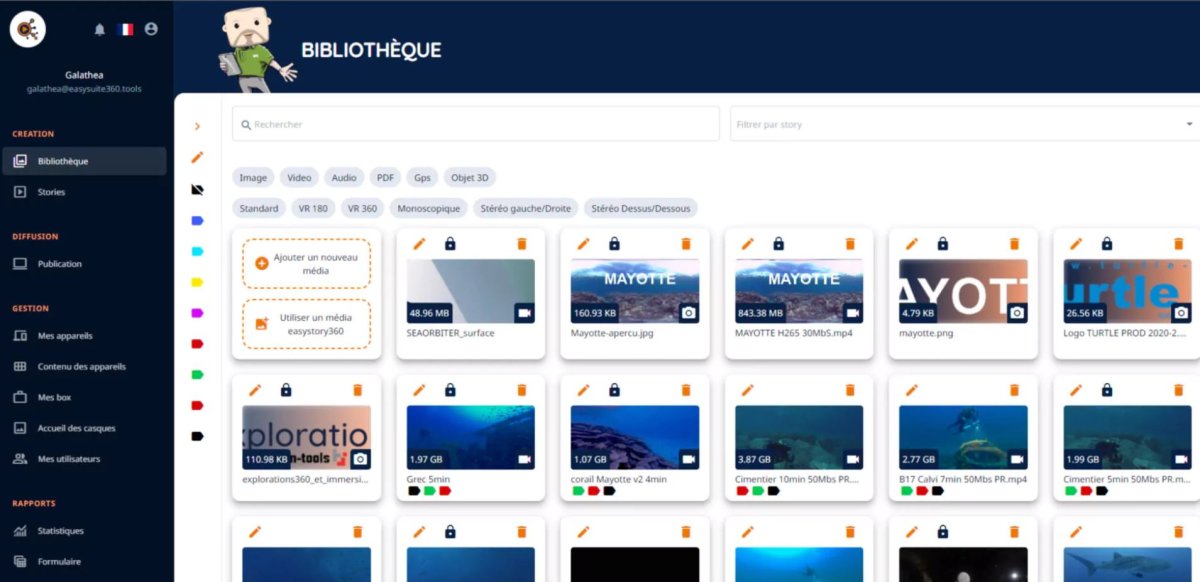Click the orange pencil icon in tag sidebar
1200x582 pixels.
[x=197, y=157]
